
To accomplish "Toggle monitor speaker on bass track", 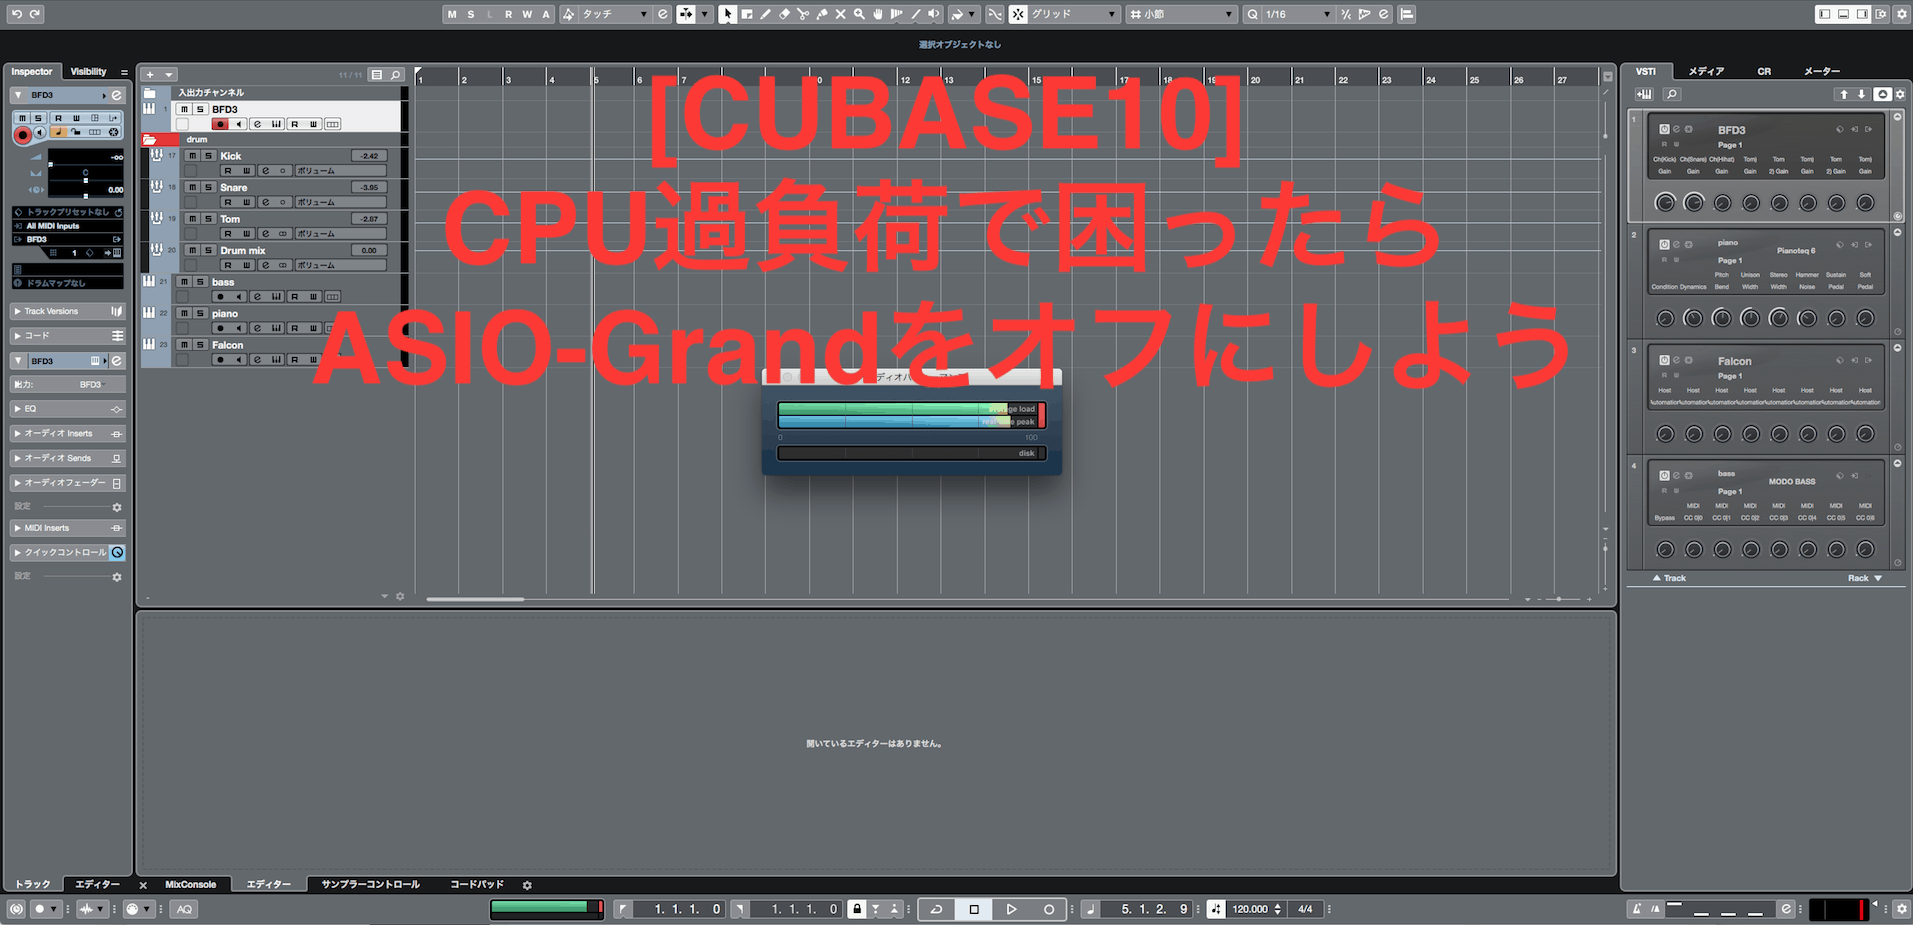I will point(238,297).
